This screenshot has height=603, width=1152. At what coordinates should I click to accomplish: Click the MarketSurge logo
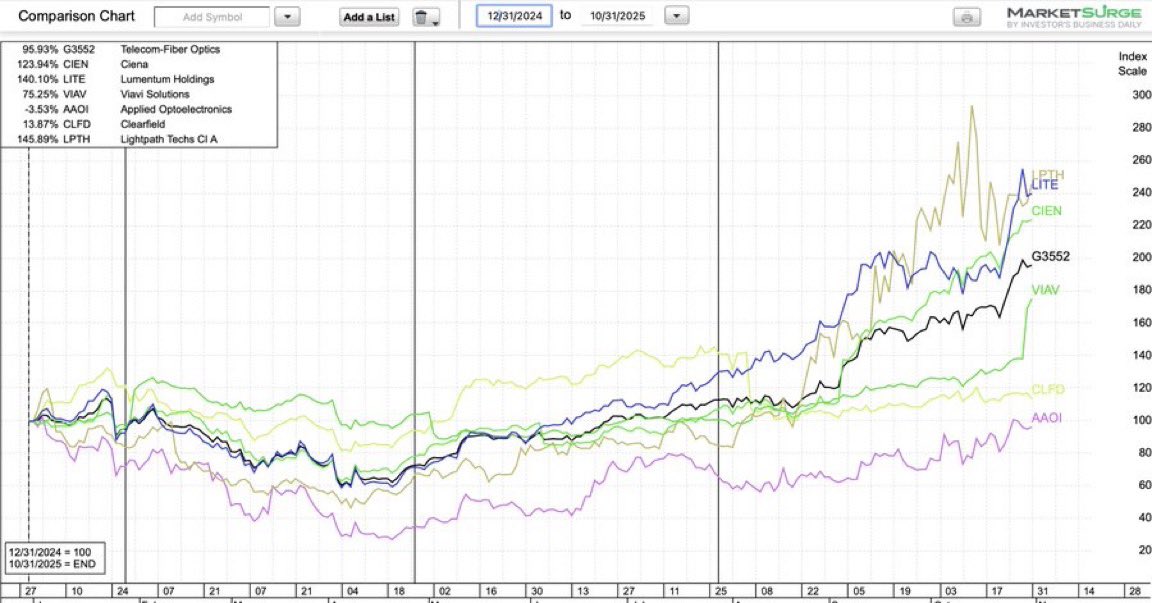pyautogui.click(x=1074, y=17)
